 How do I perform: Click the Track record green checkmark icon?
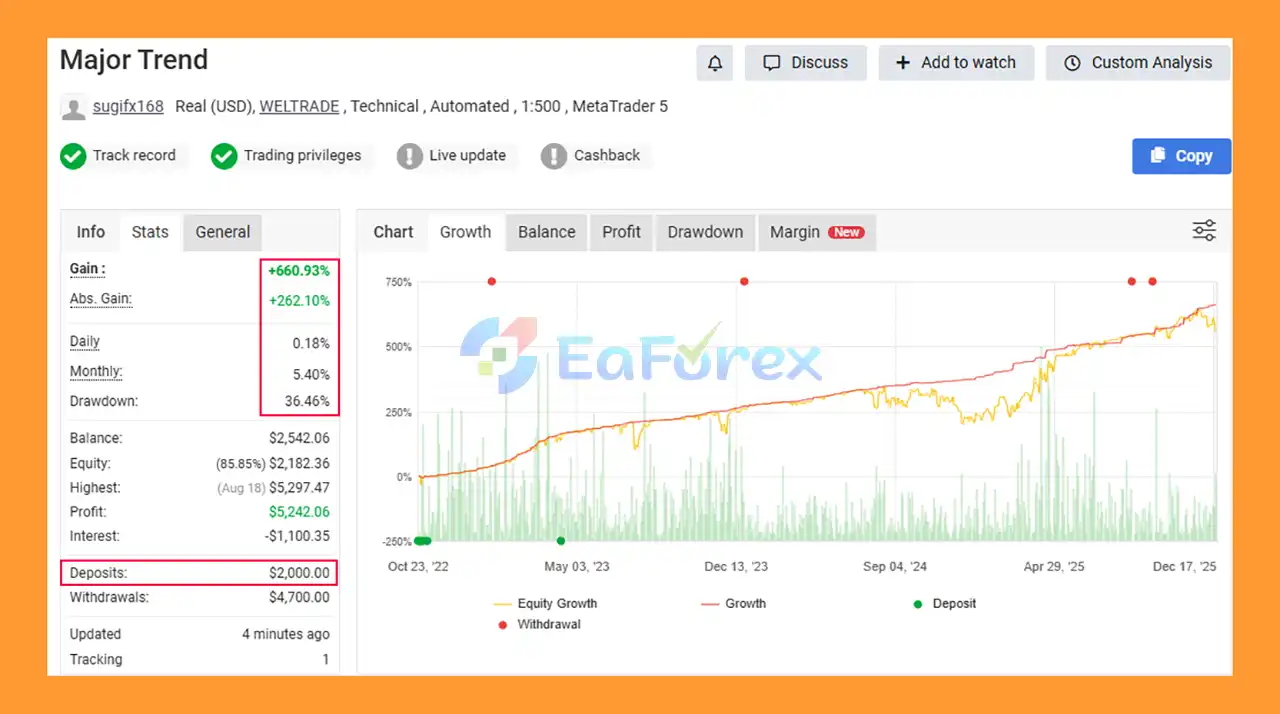pyautogui.click(x=72, y=156)
